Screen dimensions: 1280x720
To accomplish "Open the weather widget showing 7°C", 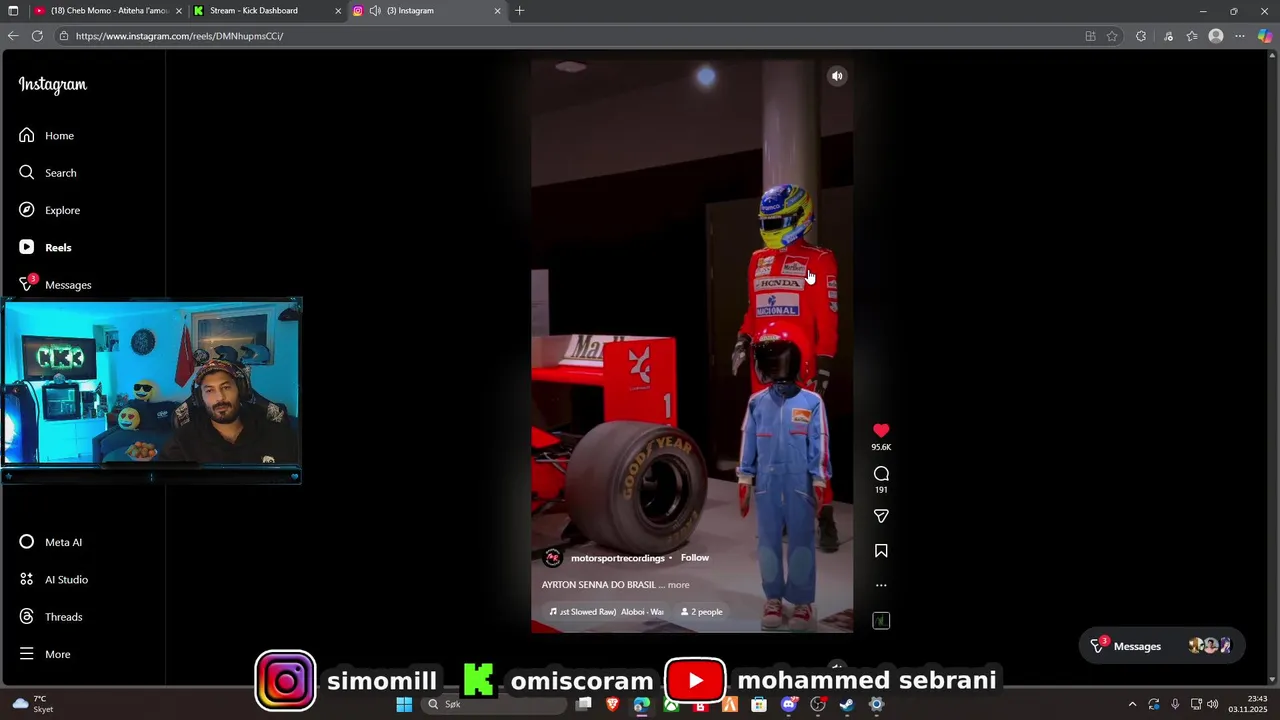I will click(x=33, y=704).
